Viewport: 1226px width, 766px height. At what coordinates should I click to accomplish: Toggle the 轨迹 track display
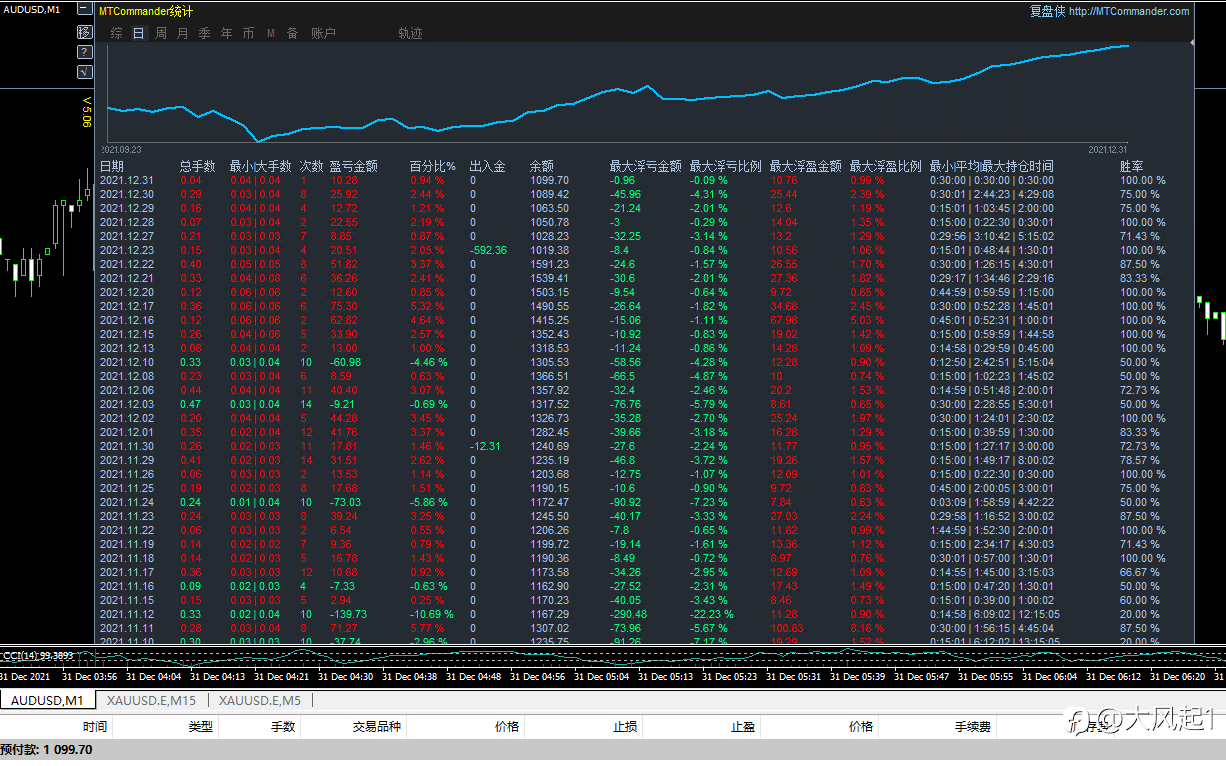pos(410,33)
